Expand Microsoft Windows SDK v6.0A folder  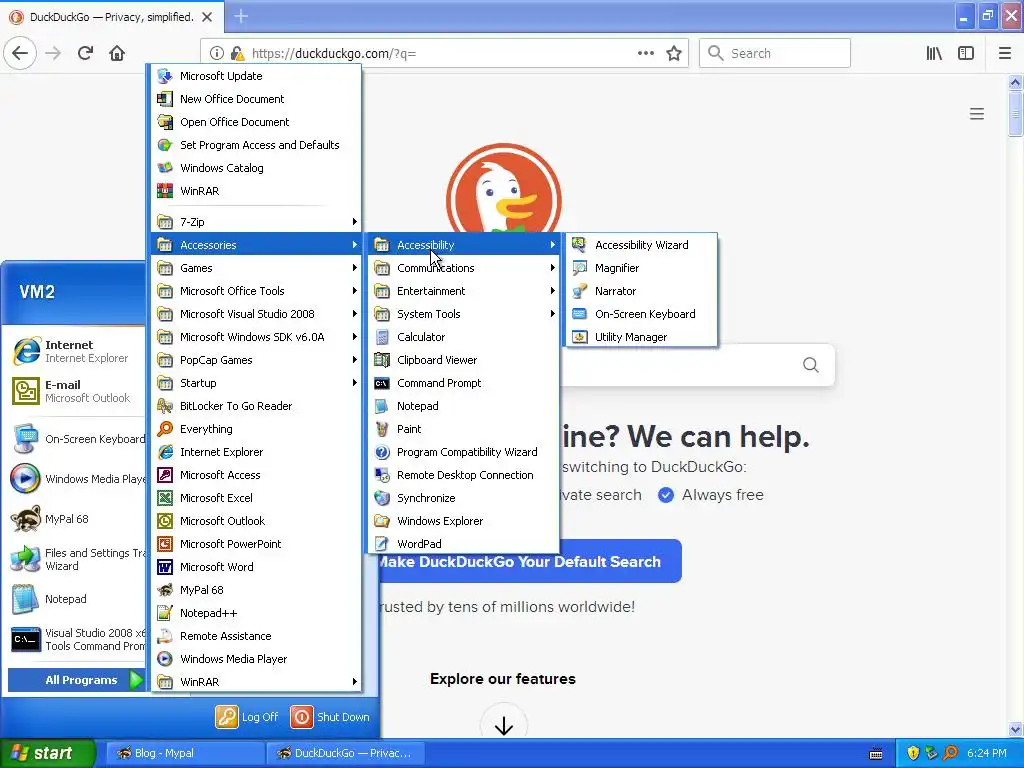point(256,337)
